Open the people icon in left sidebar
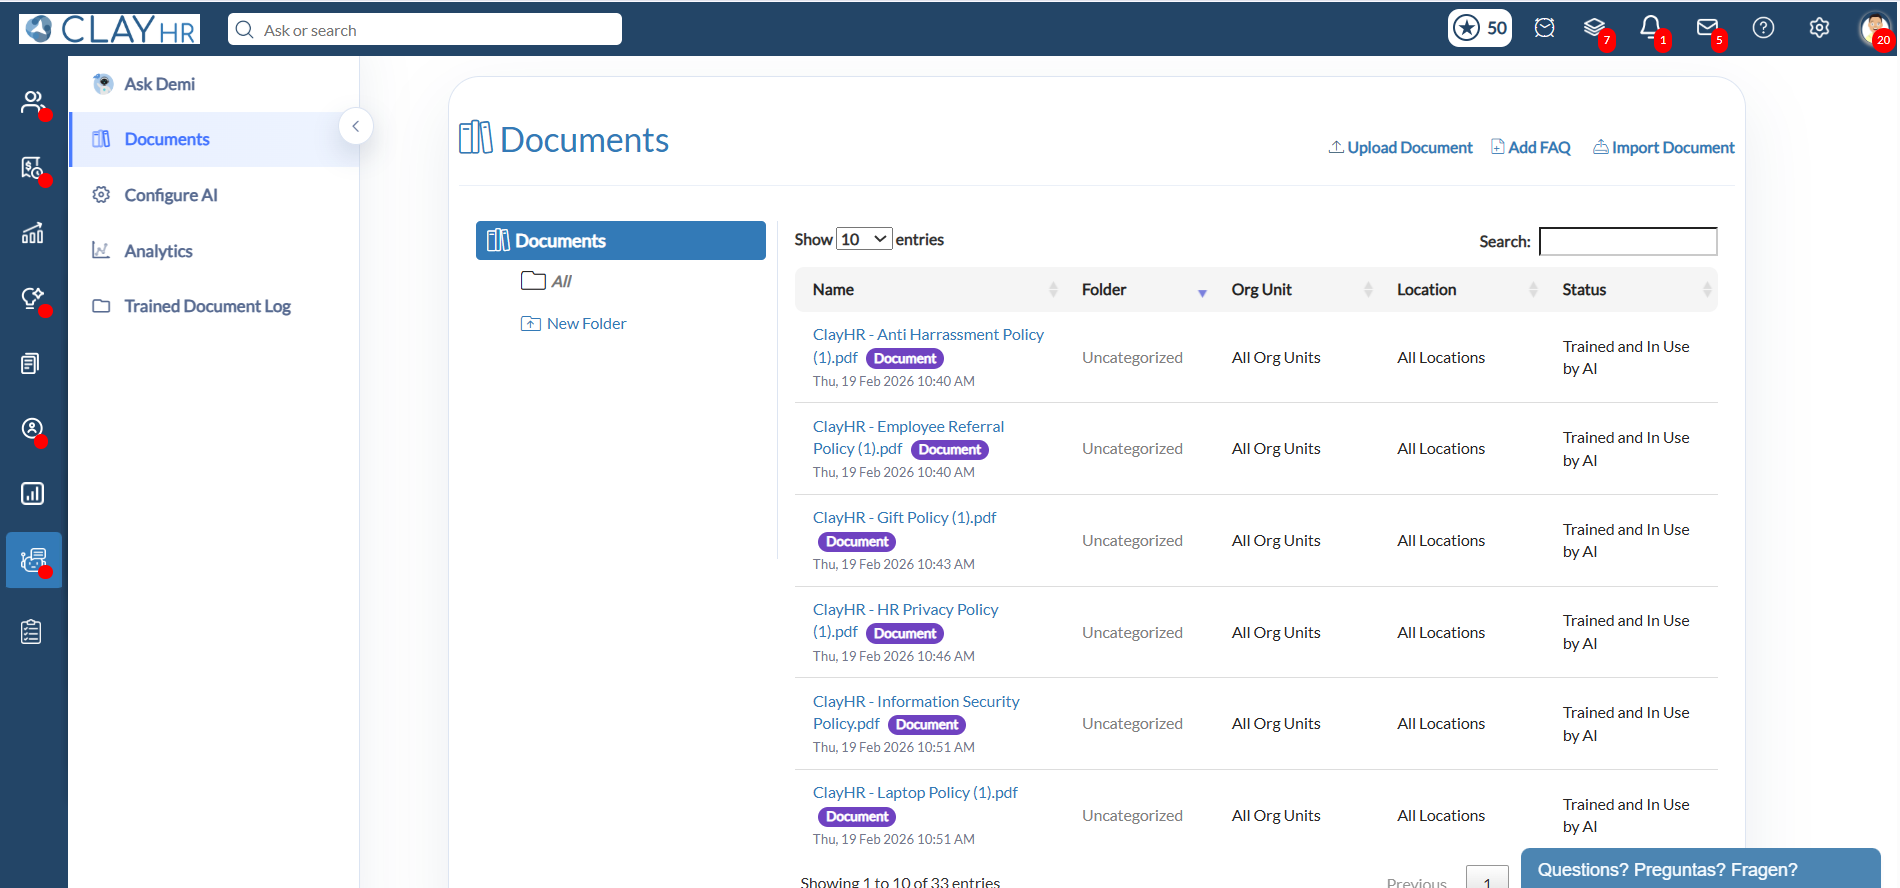1900x888 pixels. click(x=33, y=102)
